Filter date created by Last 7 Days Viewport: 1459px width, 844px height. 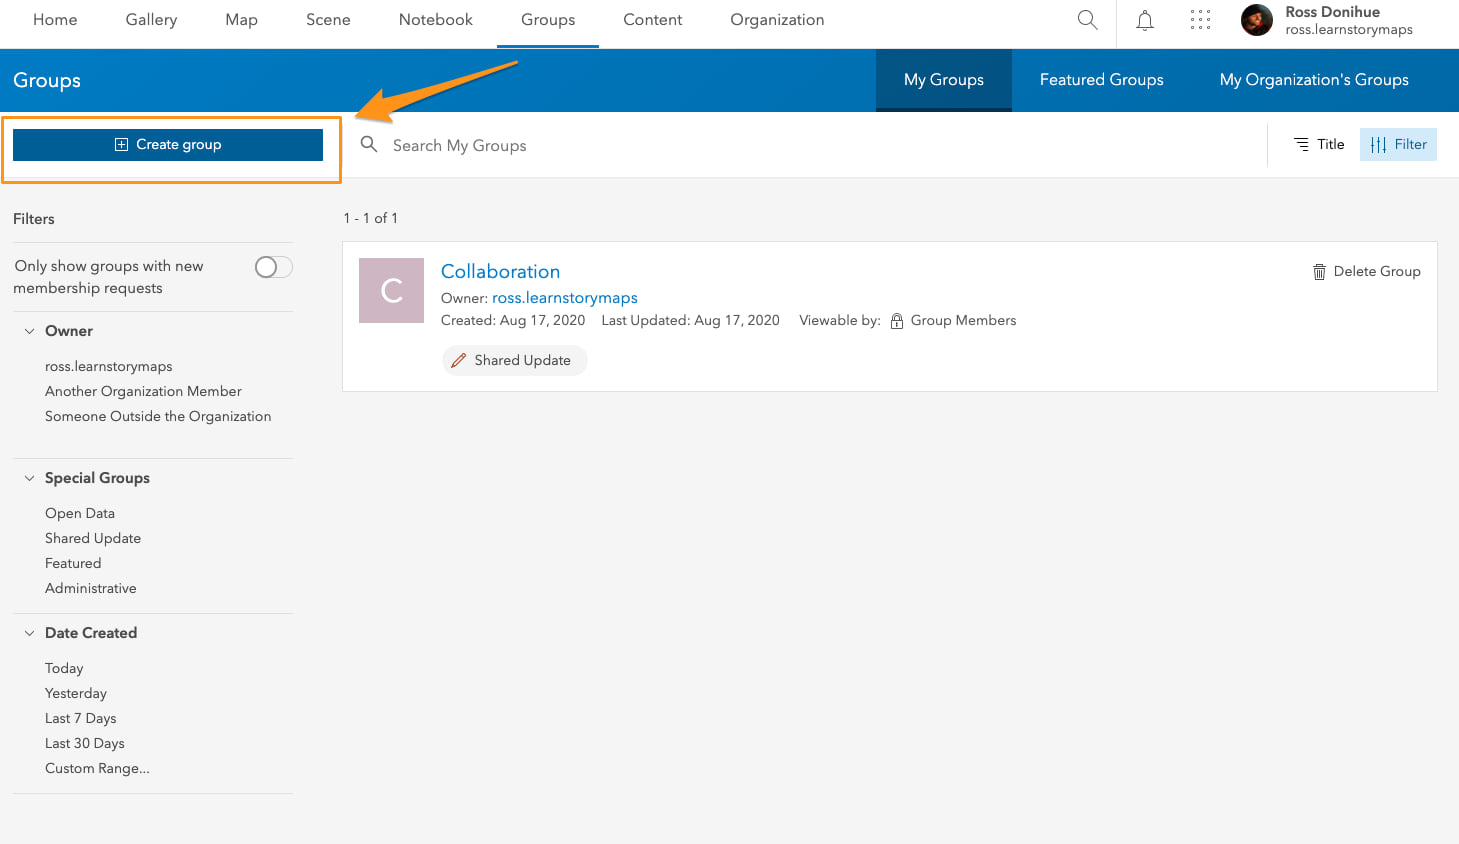(81, 718)
